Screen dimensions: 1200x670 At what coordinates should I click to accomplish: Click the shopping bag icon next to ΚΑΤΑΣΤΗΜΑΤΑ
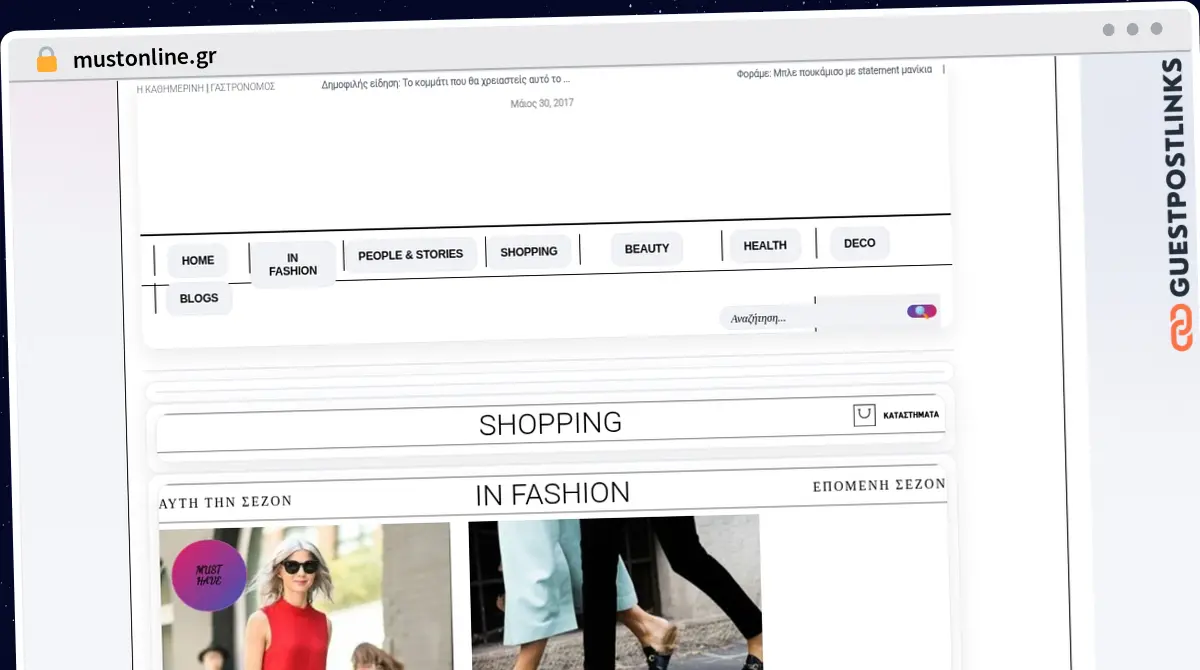pyautogui.click(x=864, y=415)
